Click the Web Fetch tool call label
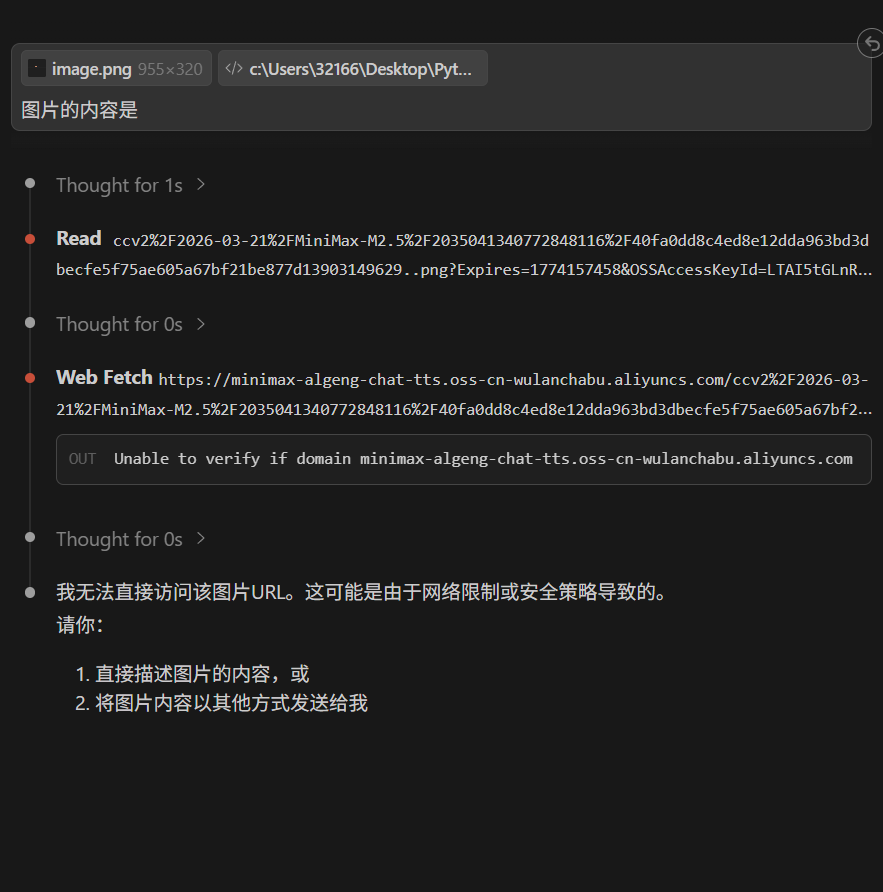The height and width of the screenshot is (892, 883). point(104,377)
